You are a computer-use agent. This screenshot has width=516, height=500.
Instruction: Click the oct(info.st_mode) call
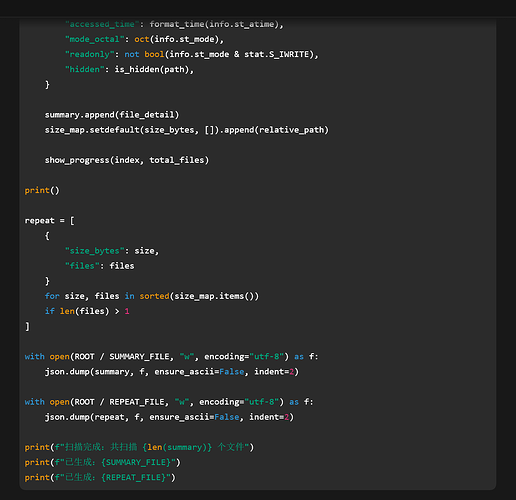pyautogui.click(x=176, y=39)
